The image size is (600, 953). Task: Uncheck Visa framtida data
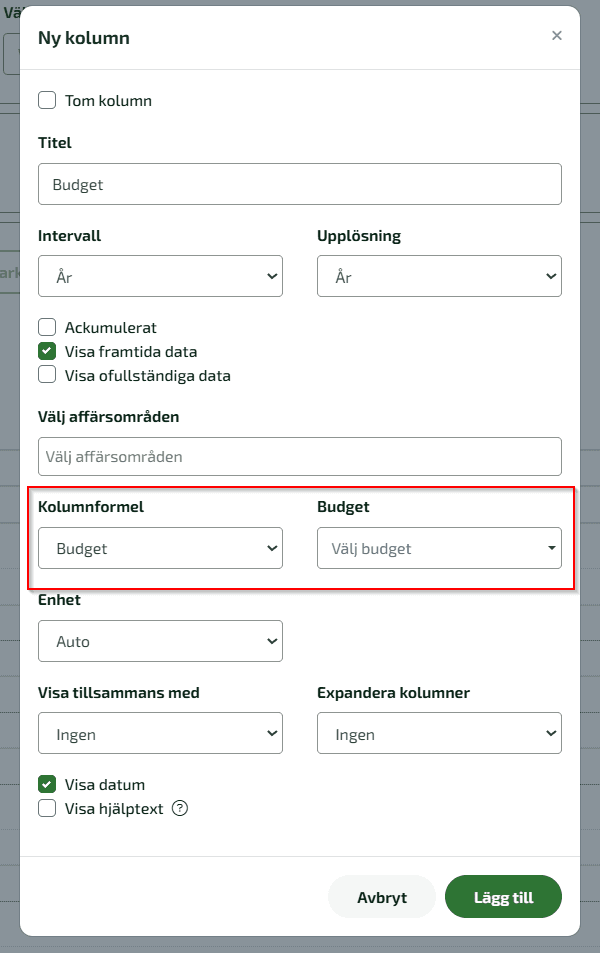[47, 351]
